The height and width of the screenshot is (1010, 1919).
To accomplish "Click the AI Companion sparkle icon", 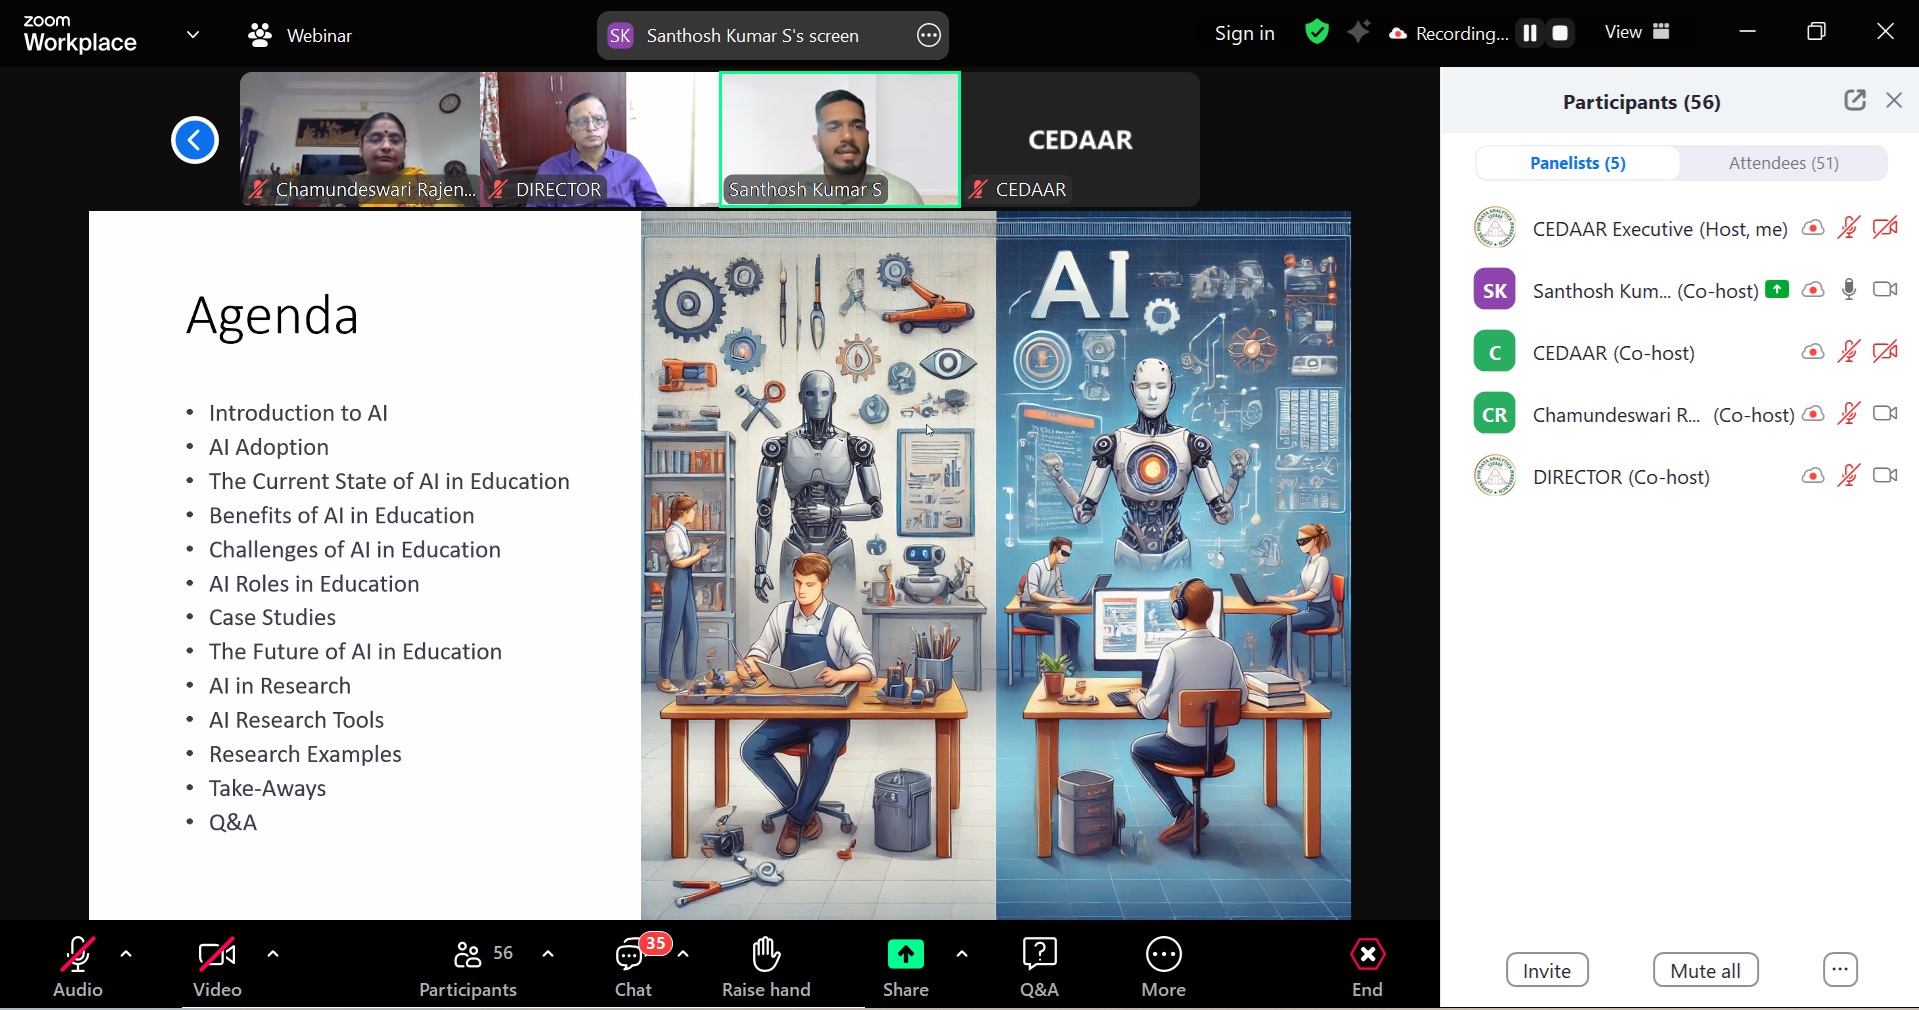I will click(x=1358, y=33).
